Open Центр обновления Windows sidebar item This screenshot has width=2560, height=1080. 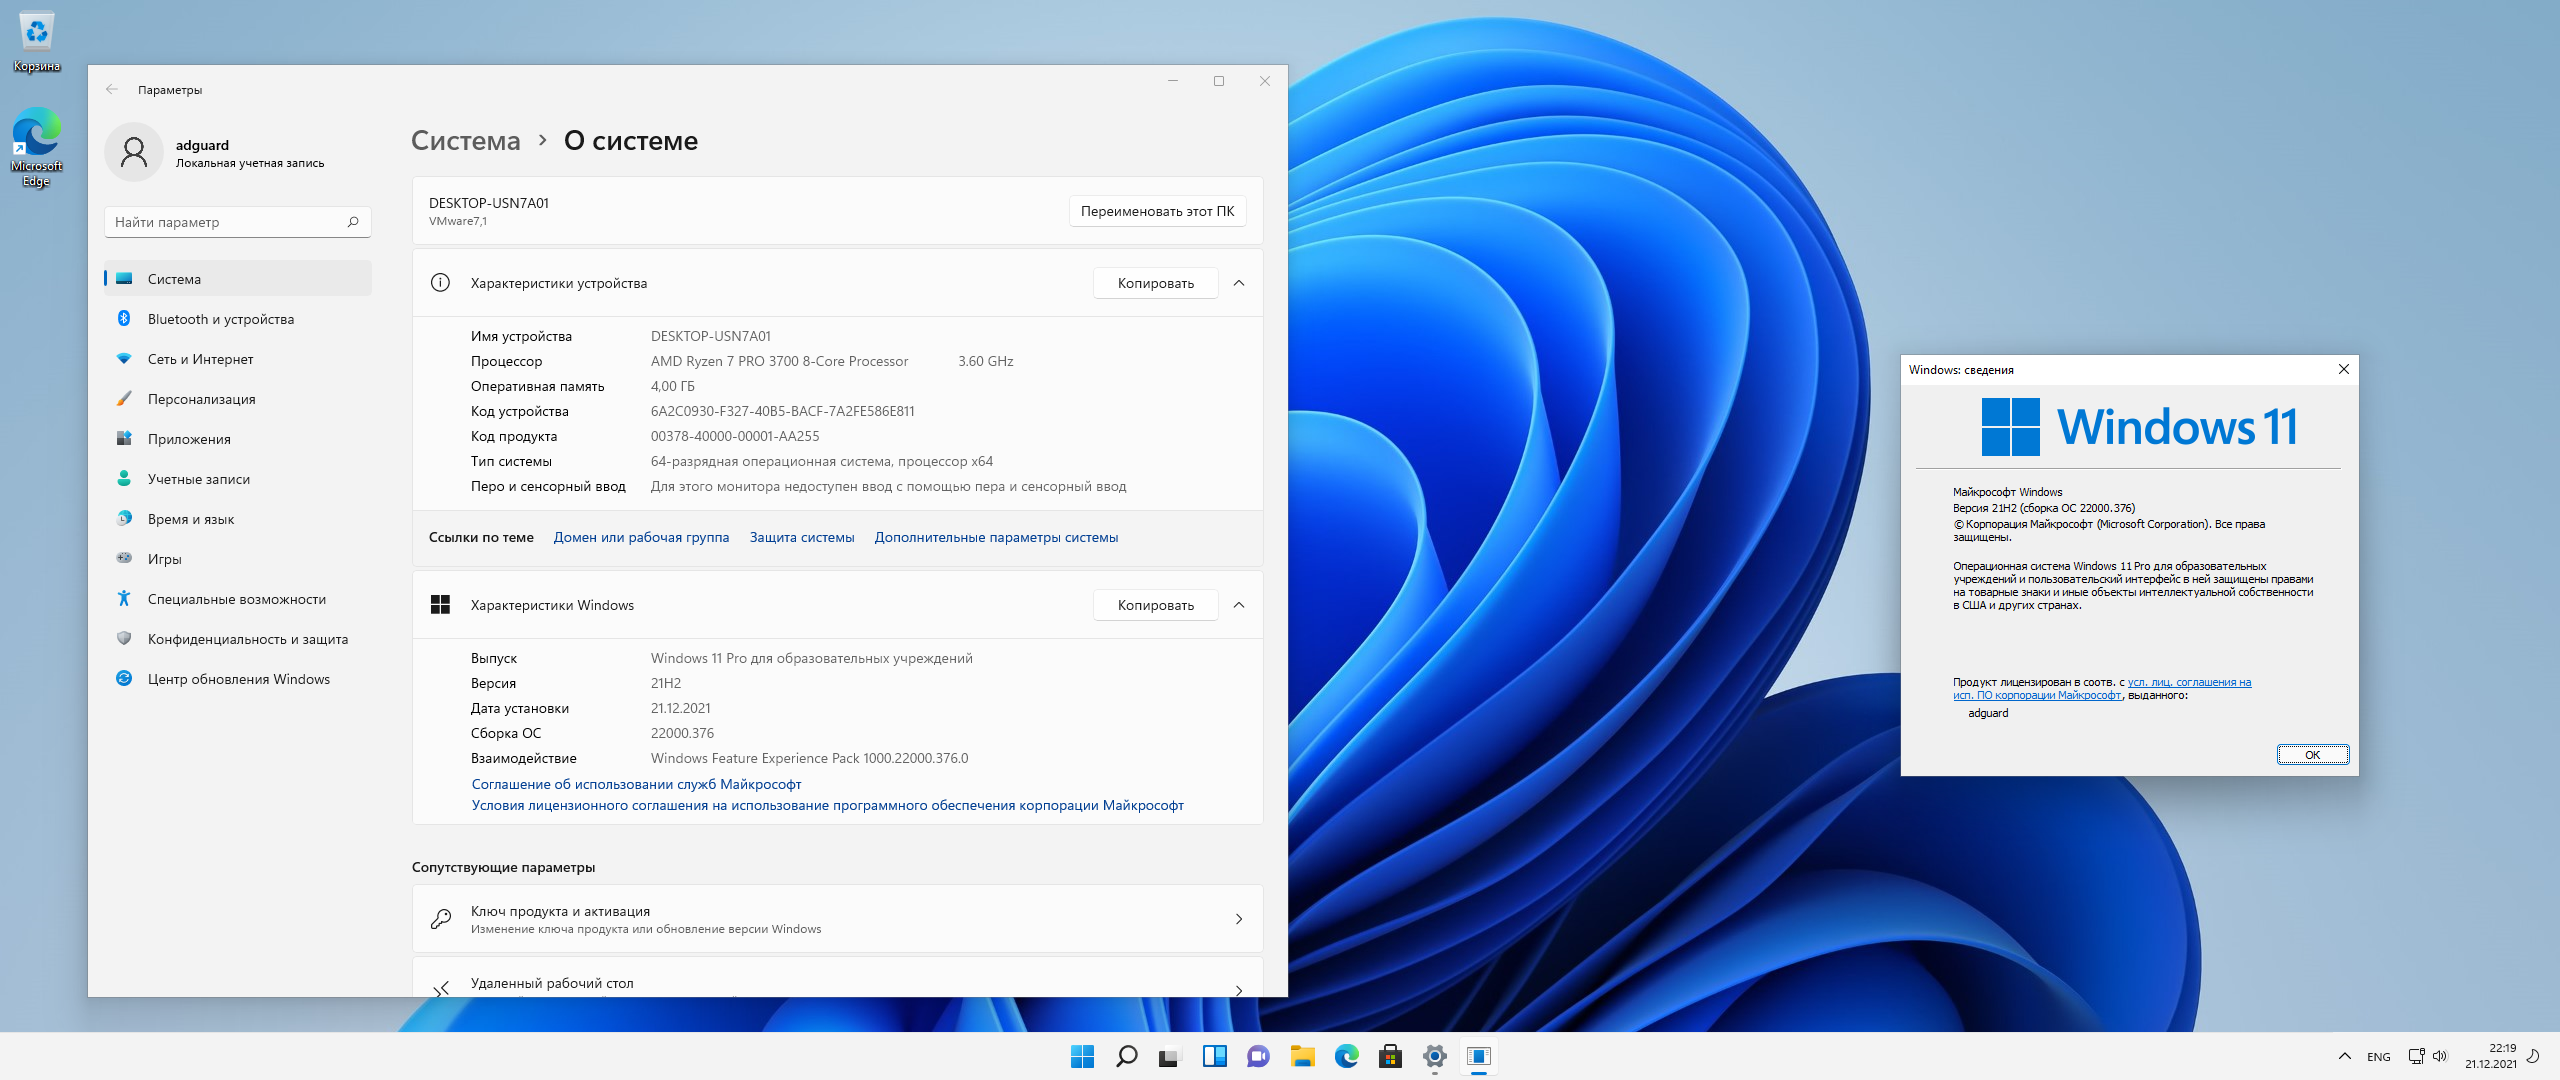[x=238, y=679]
